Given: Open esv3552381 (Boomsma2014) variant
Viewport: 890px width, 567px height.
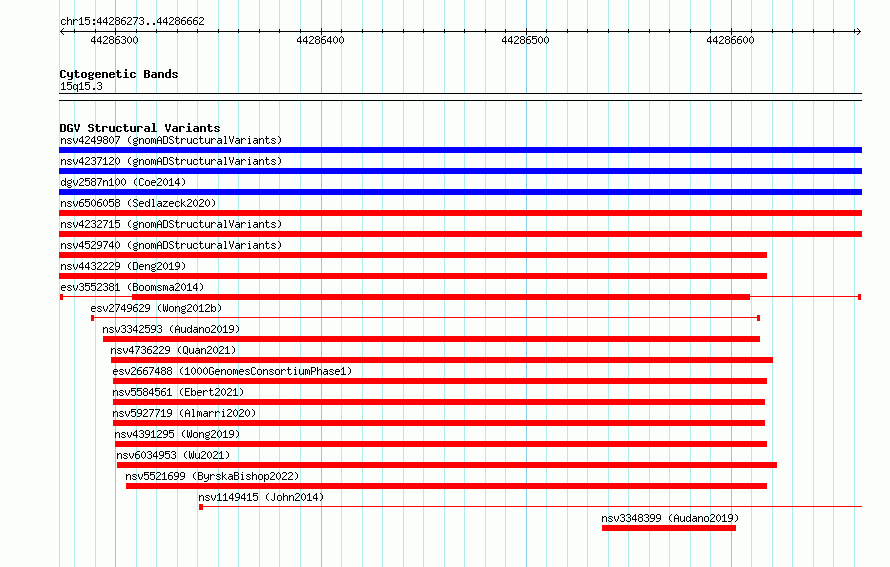Looking at the screenshot, I should (132, 287).
